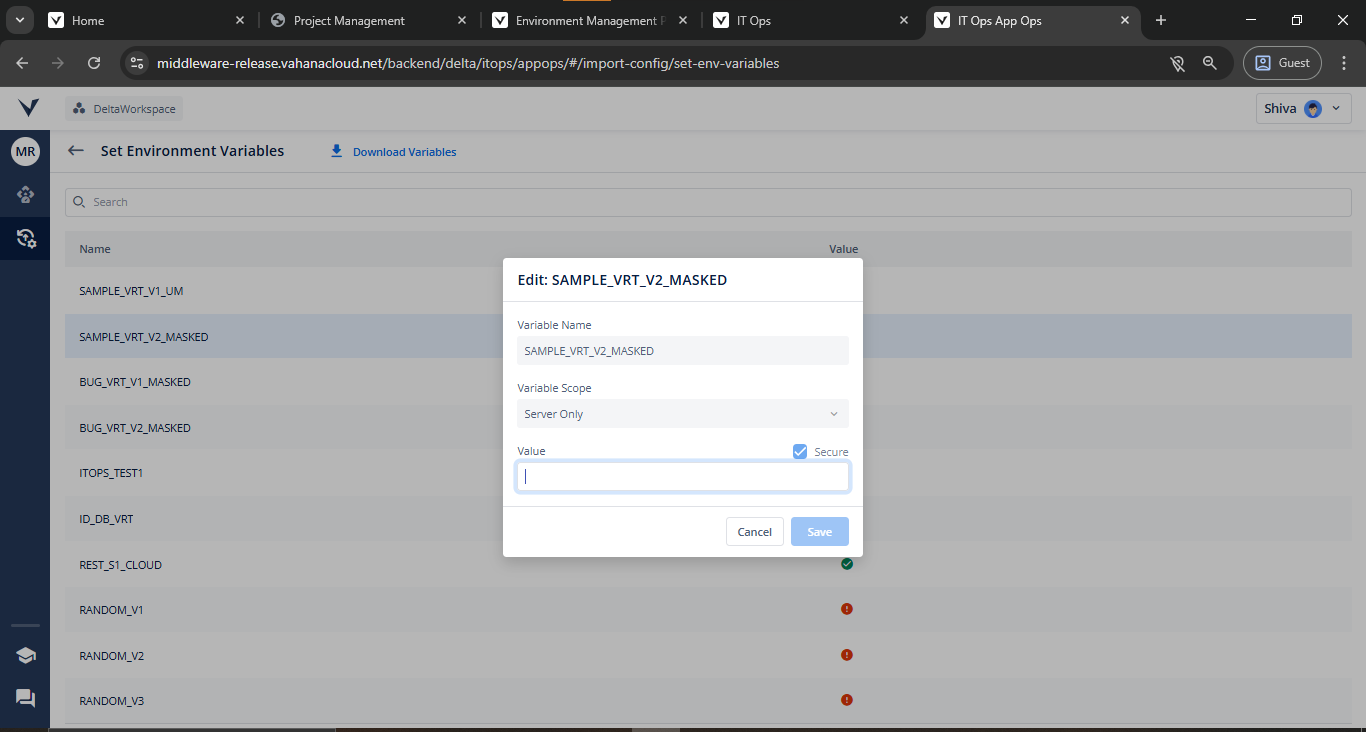Open the Variable Scope dropdown
The width and height of the screenshot is (1366, 732).
pyautogui.click(x=683, y=414)
